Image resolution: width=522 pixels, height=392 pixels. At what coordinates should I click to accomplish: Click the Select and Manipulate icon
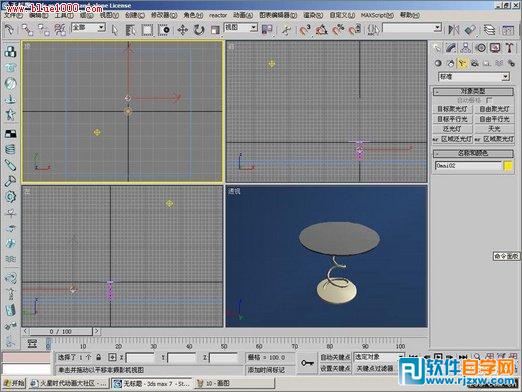286,30
